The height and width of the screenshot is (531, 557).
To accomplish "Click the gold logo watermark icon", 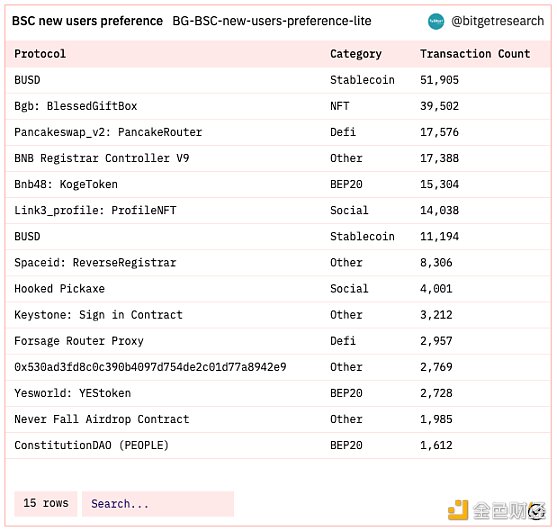I will click(x=458, y=509).
